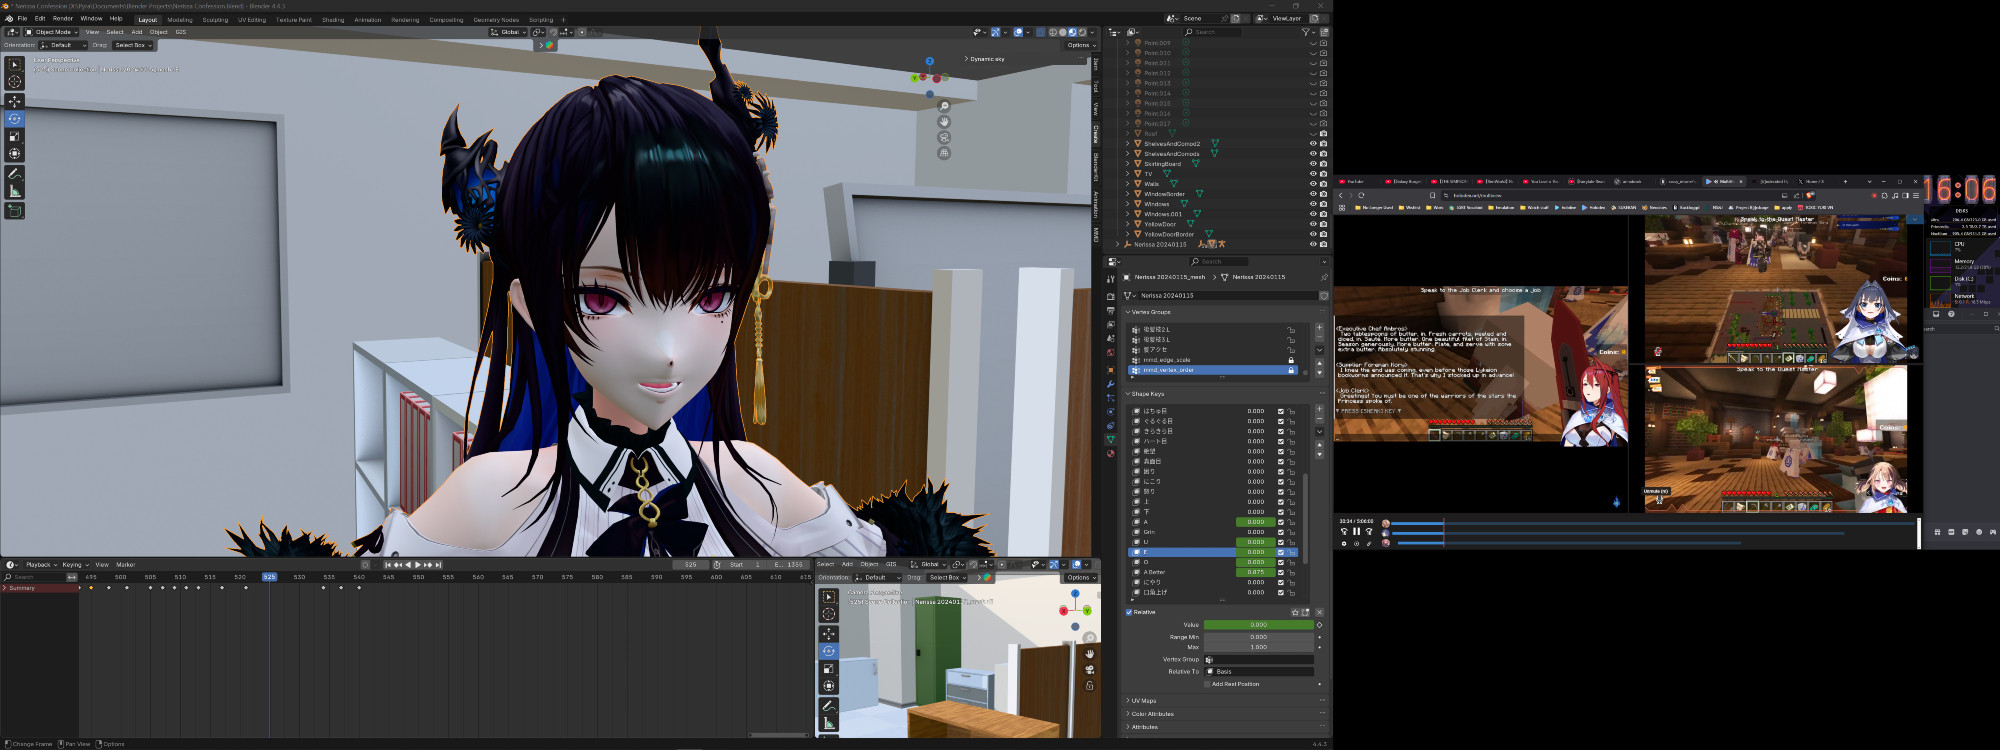The height and width of the screenshot is (750, 2000).
Task: Collapse the Shape Keys panel
Action: (x=1145, y=394)
